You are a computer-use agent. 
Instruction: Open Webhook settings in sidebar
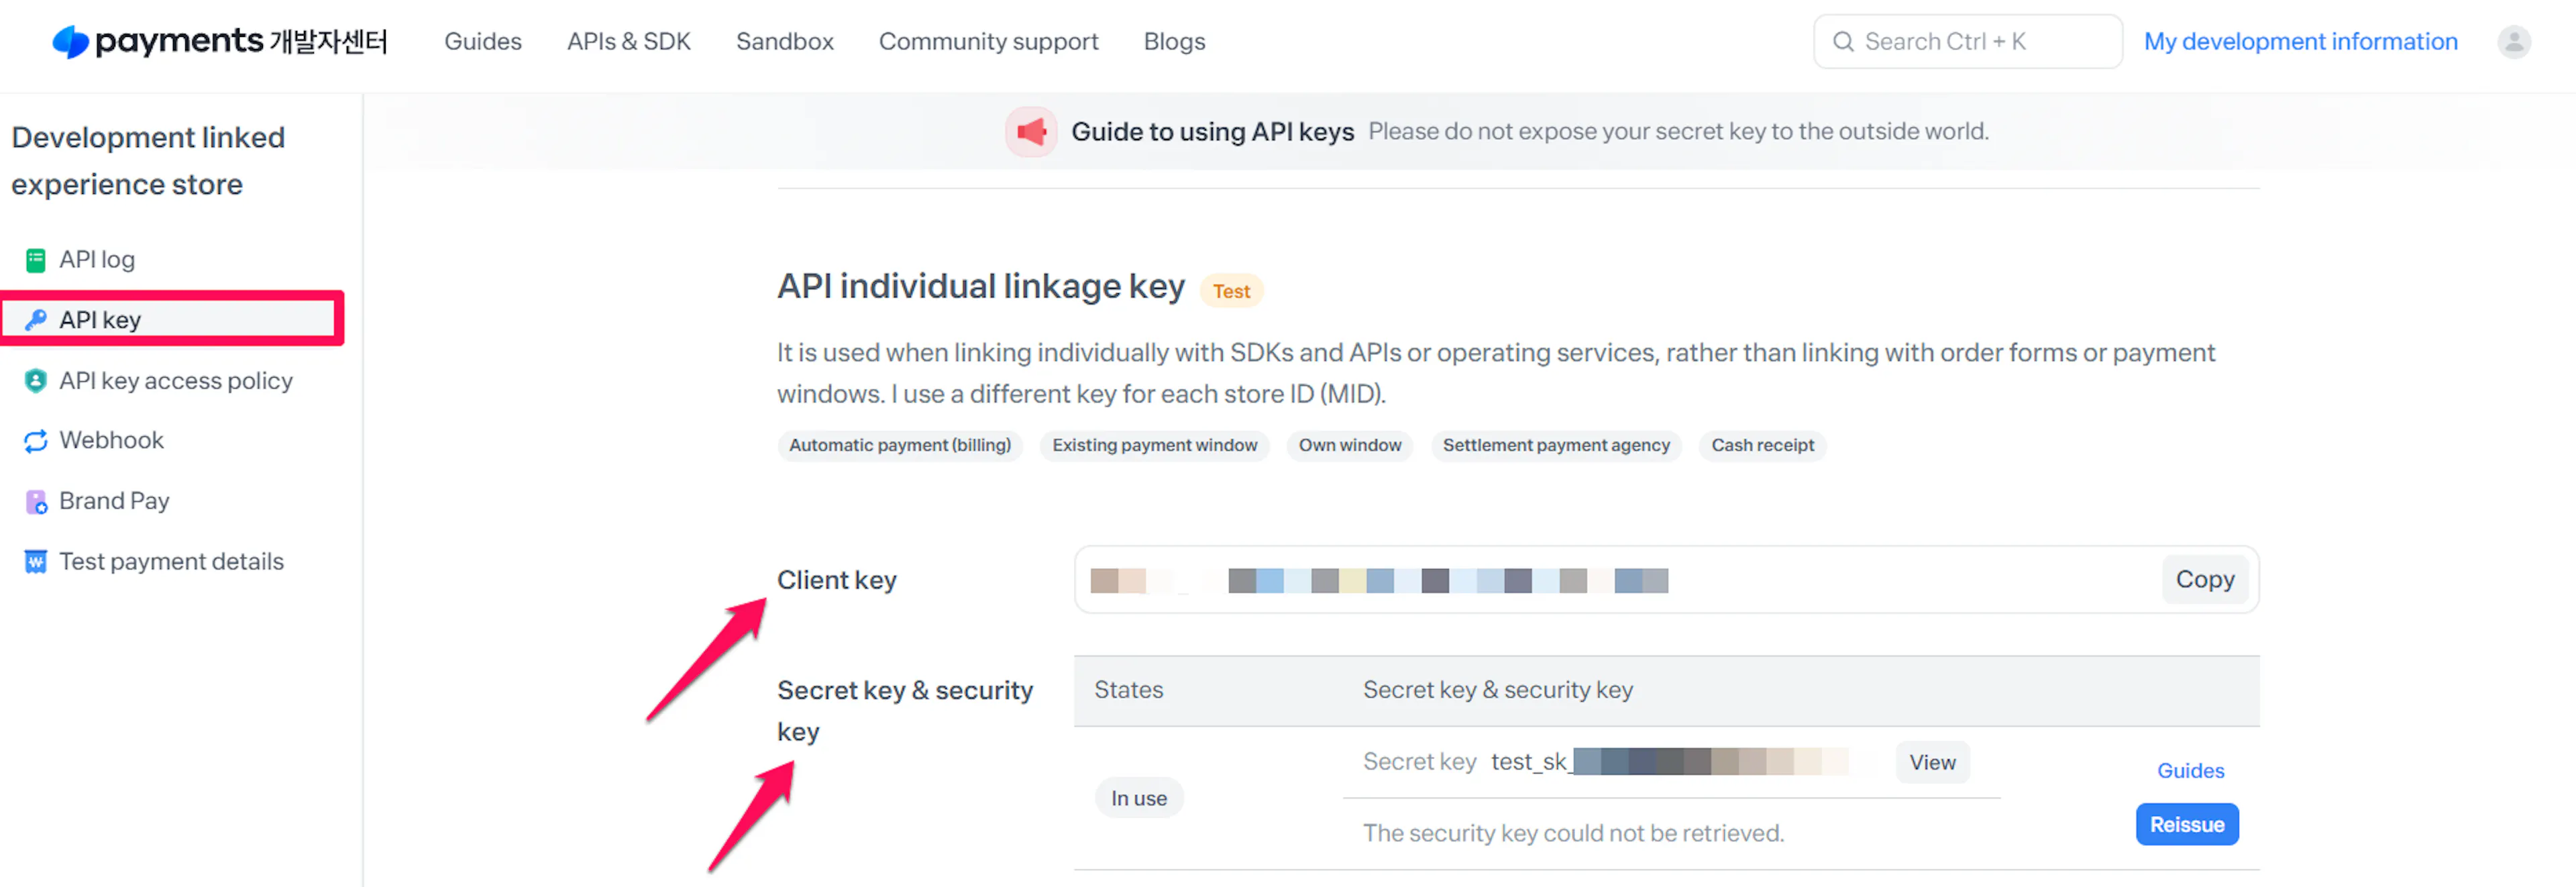click(x=111, y=441)
